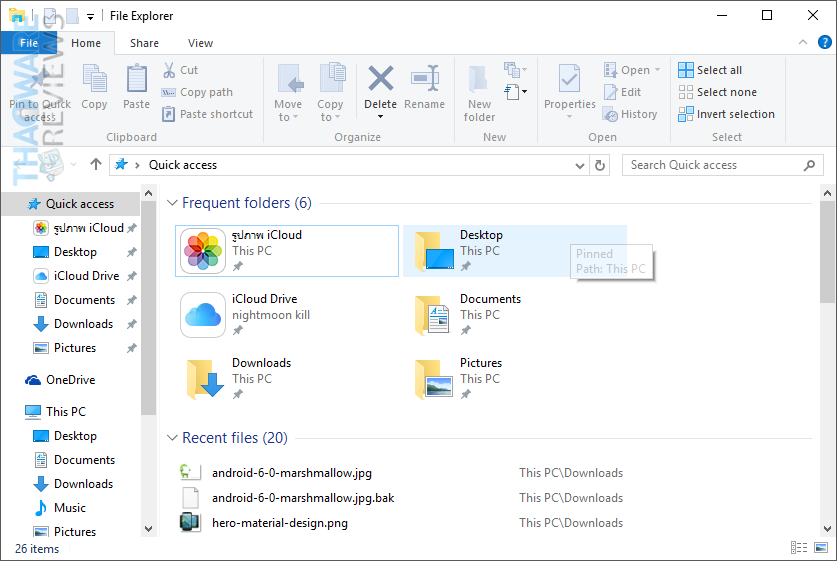Image resolution: width=837 pixels, height=561 pixels.
Task: Click the Quick access address breadcrumb
Action: click(x=183, y=165)
